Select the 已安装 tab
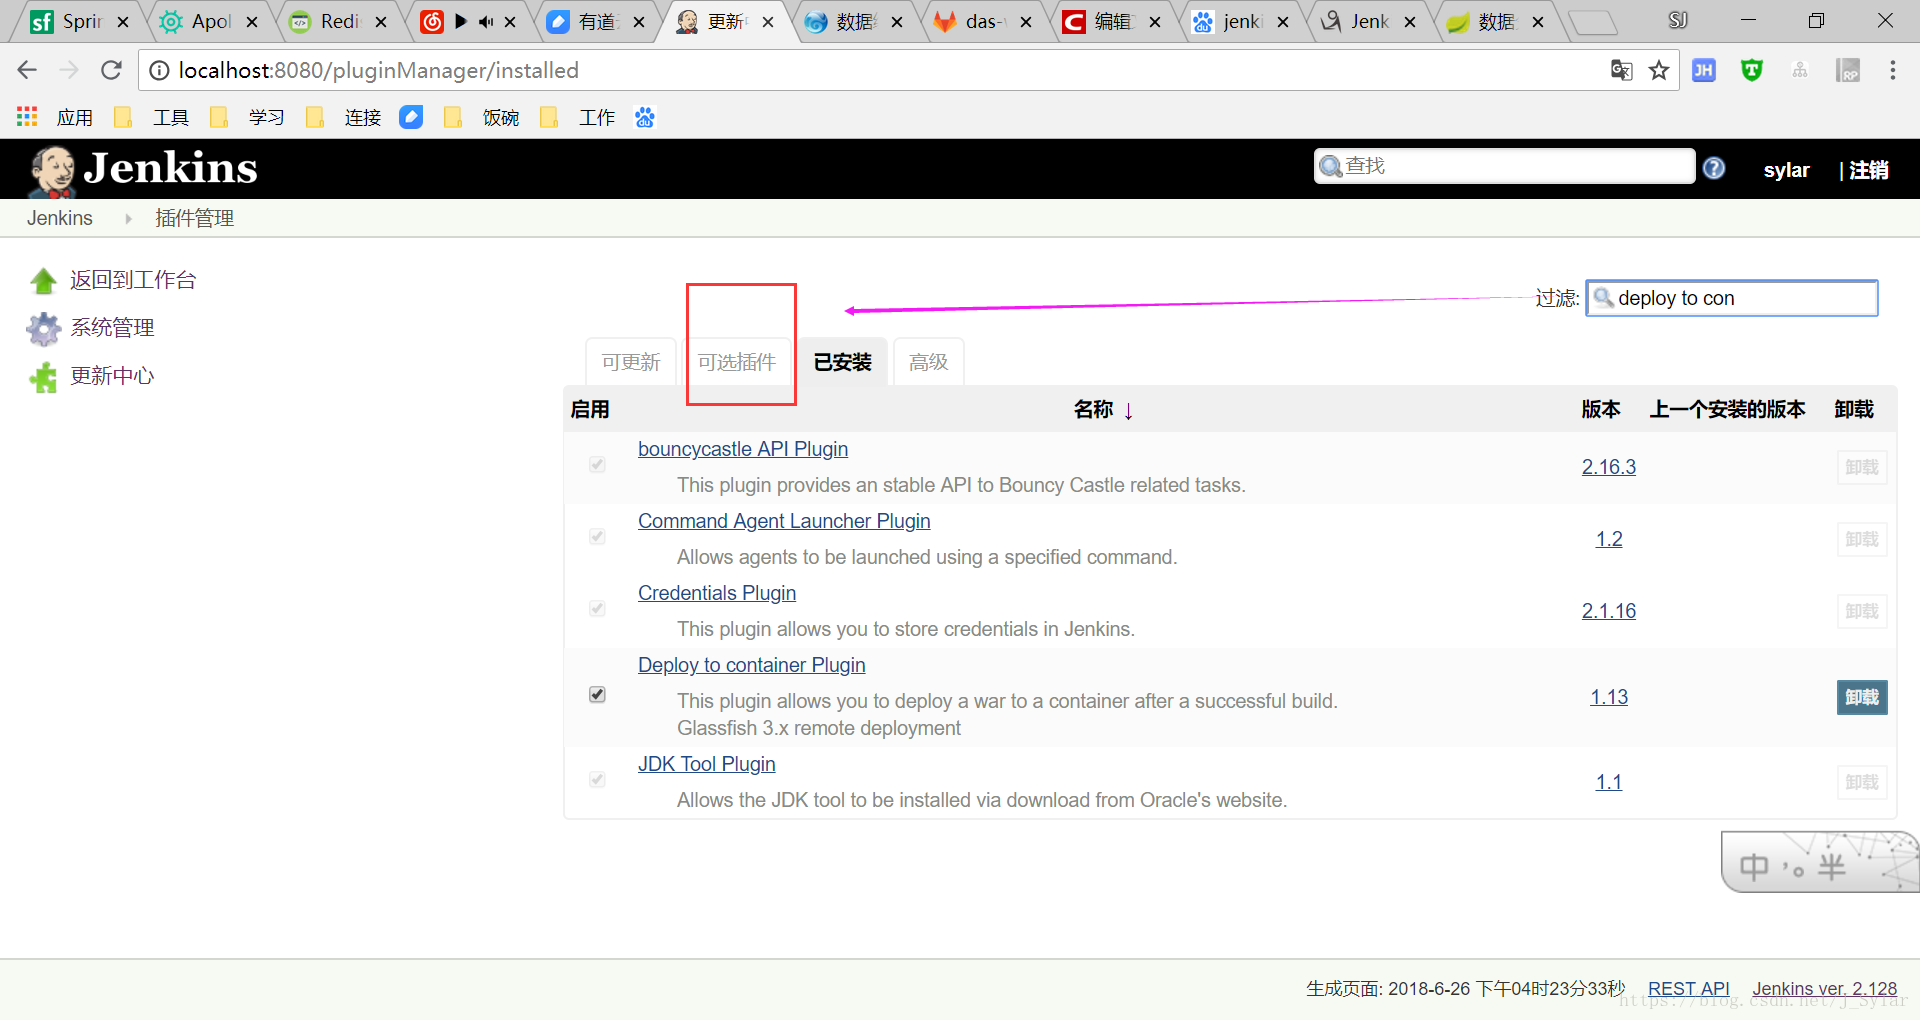Viewport: 1920px width, 1020px height. (843, 362)
